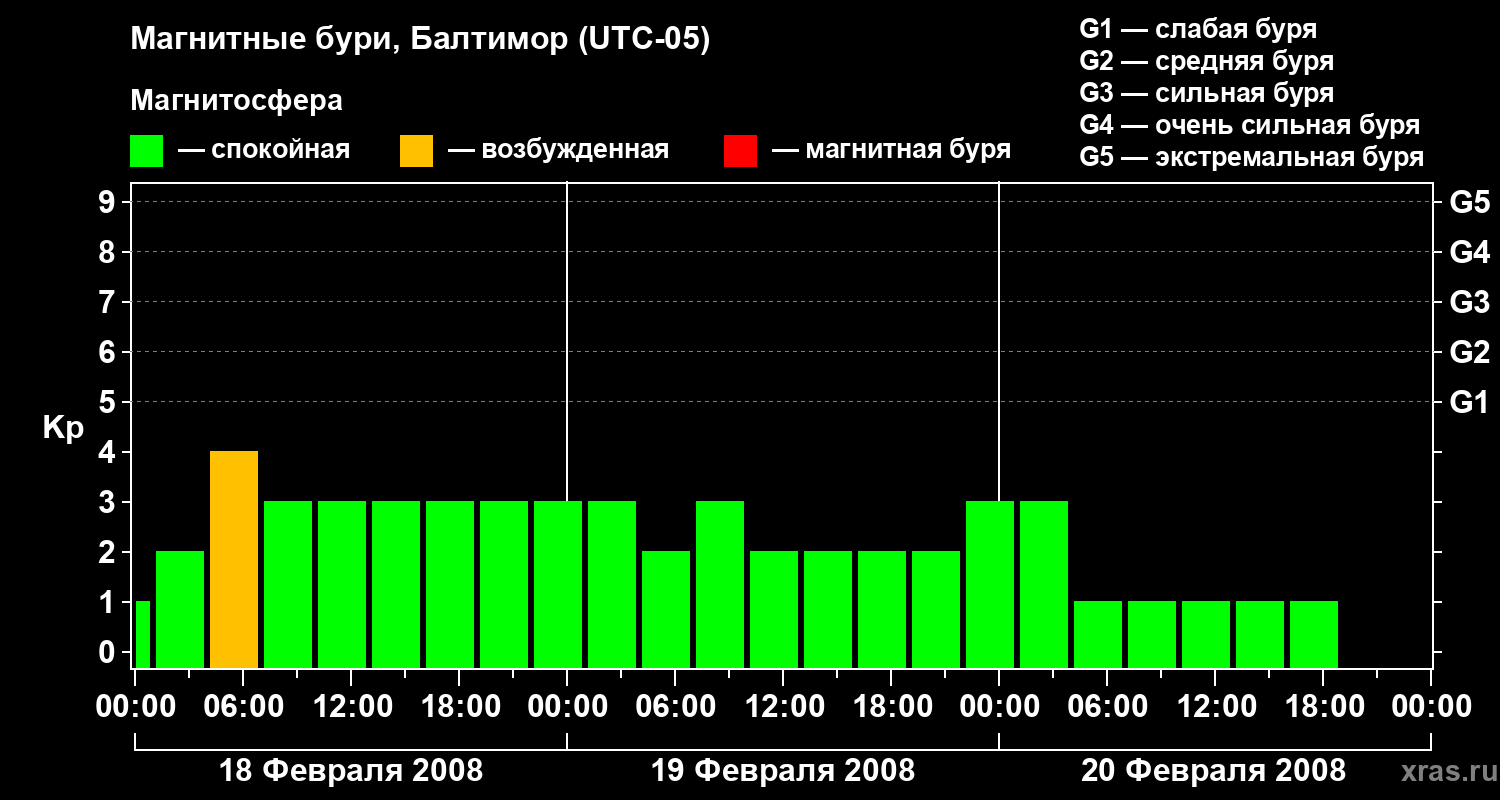
Task: Click the Kp 2 bar over 06:00 on 19 February
Action: point(666,609)
